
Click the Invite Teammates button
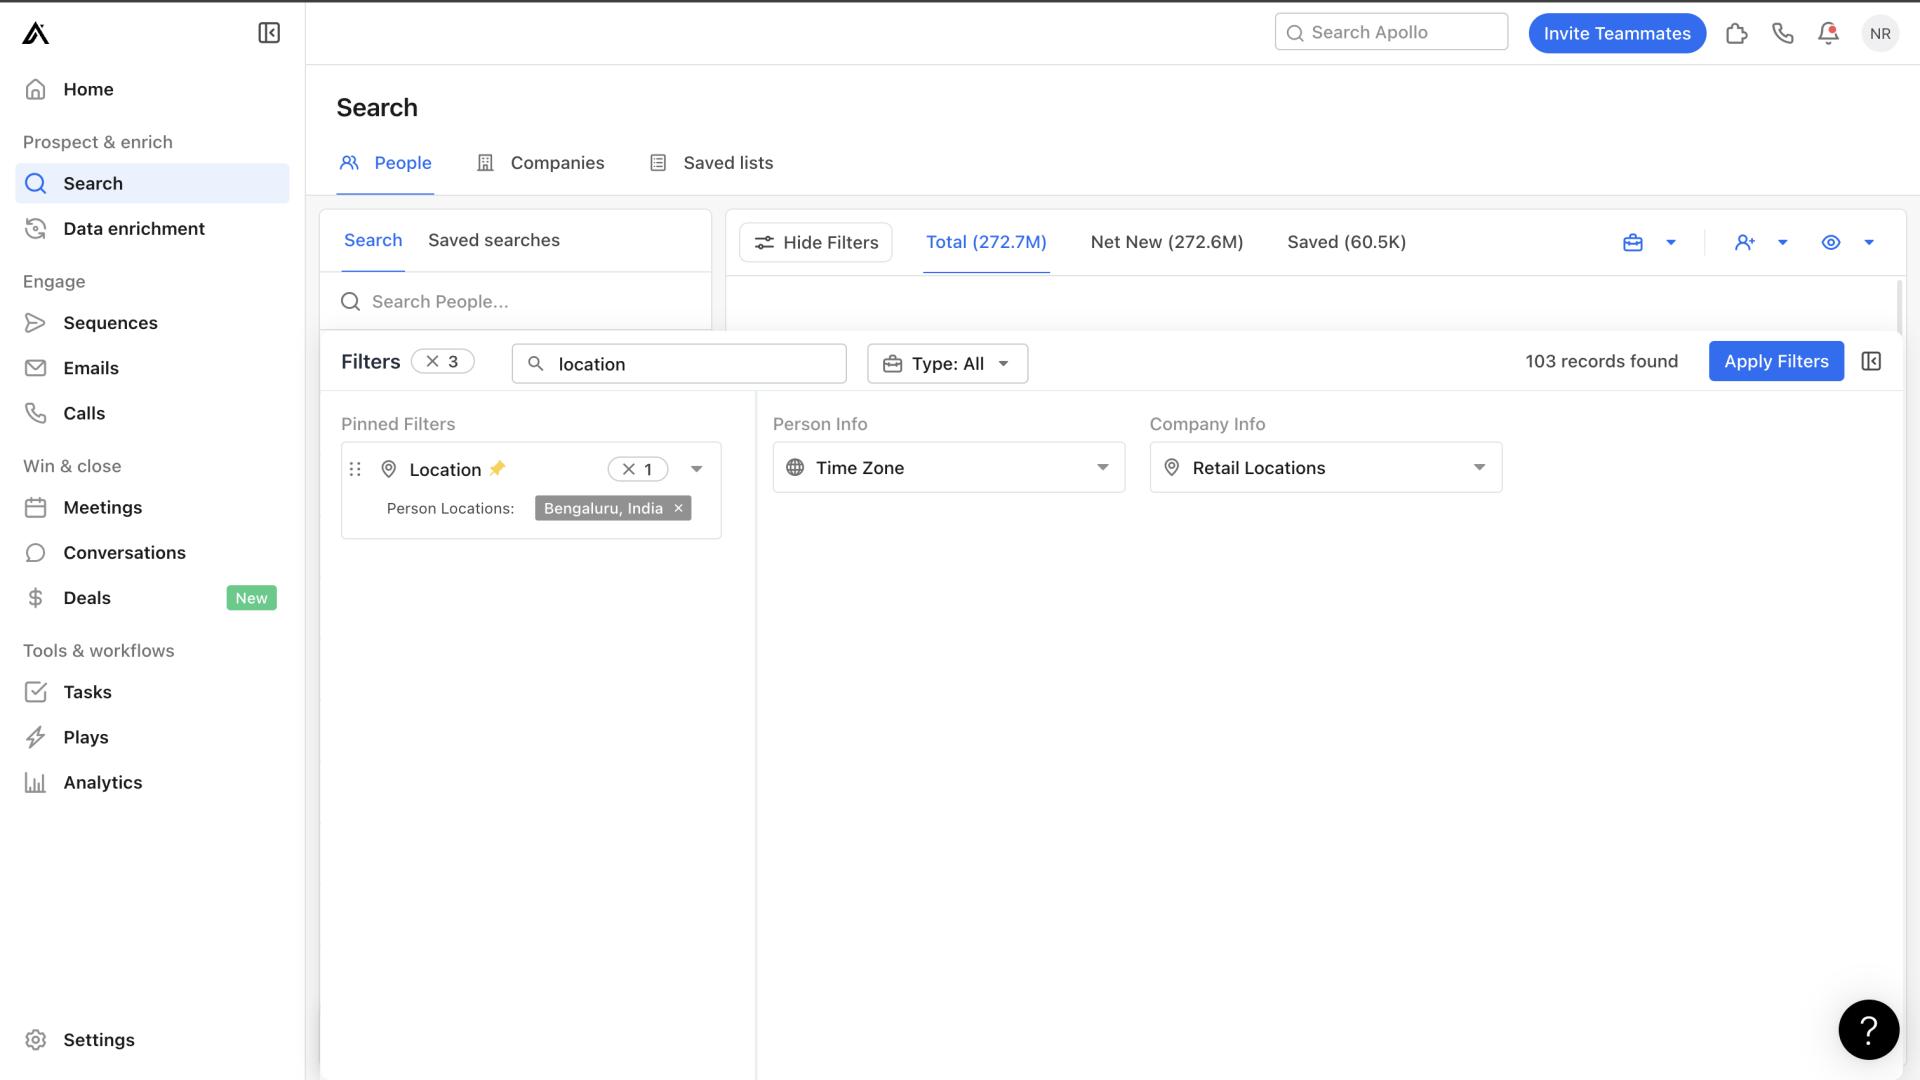click(x=1617, y=33)
